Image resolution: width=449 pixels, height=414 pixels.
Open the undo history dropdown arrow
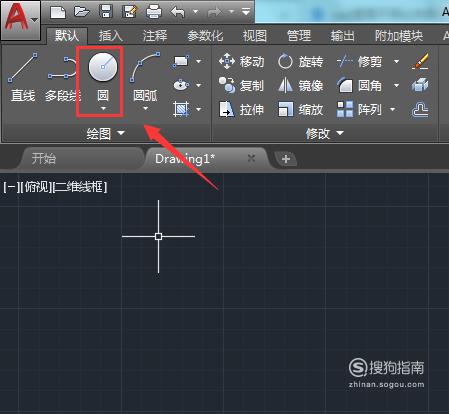tap(196, 12)
